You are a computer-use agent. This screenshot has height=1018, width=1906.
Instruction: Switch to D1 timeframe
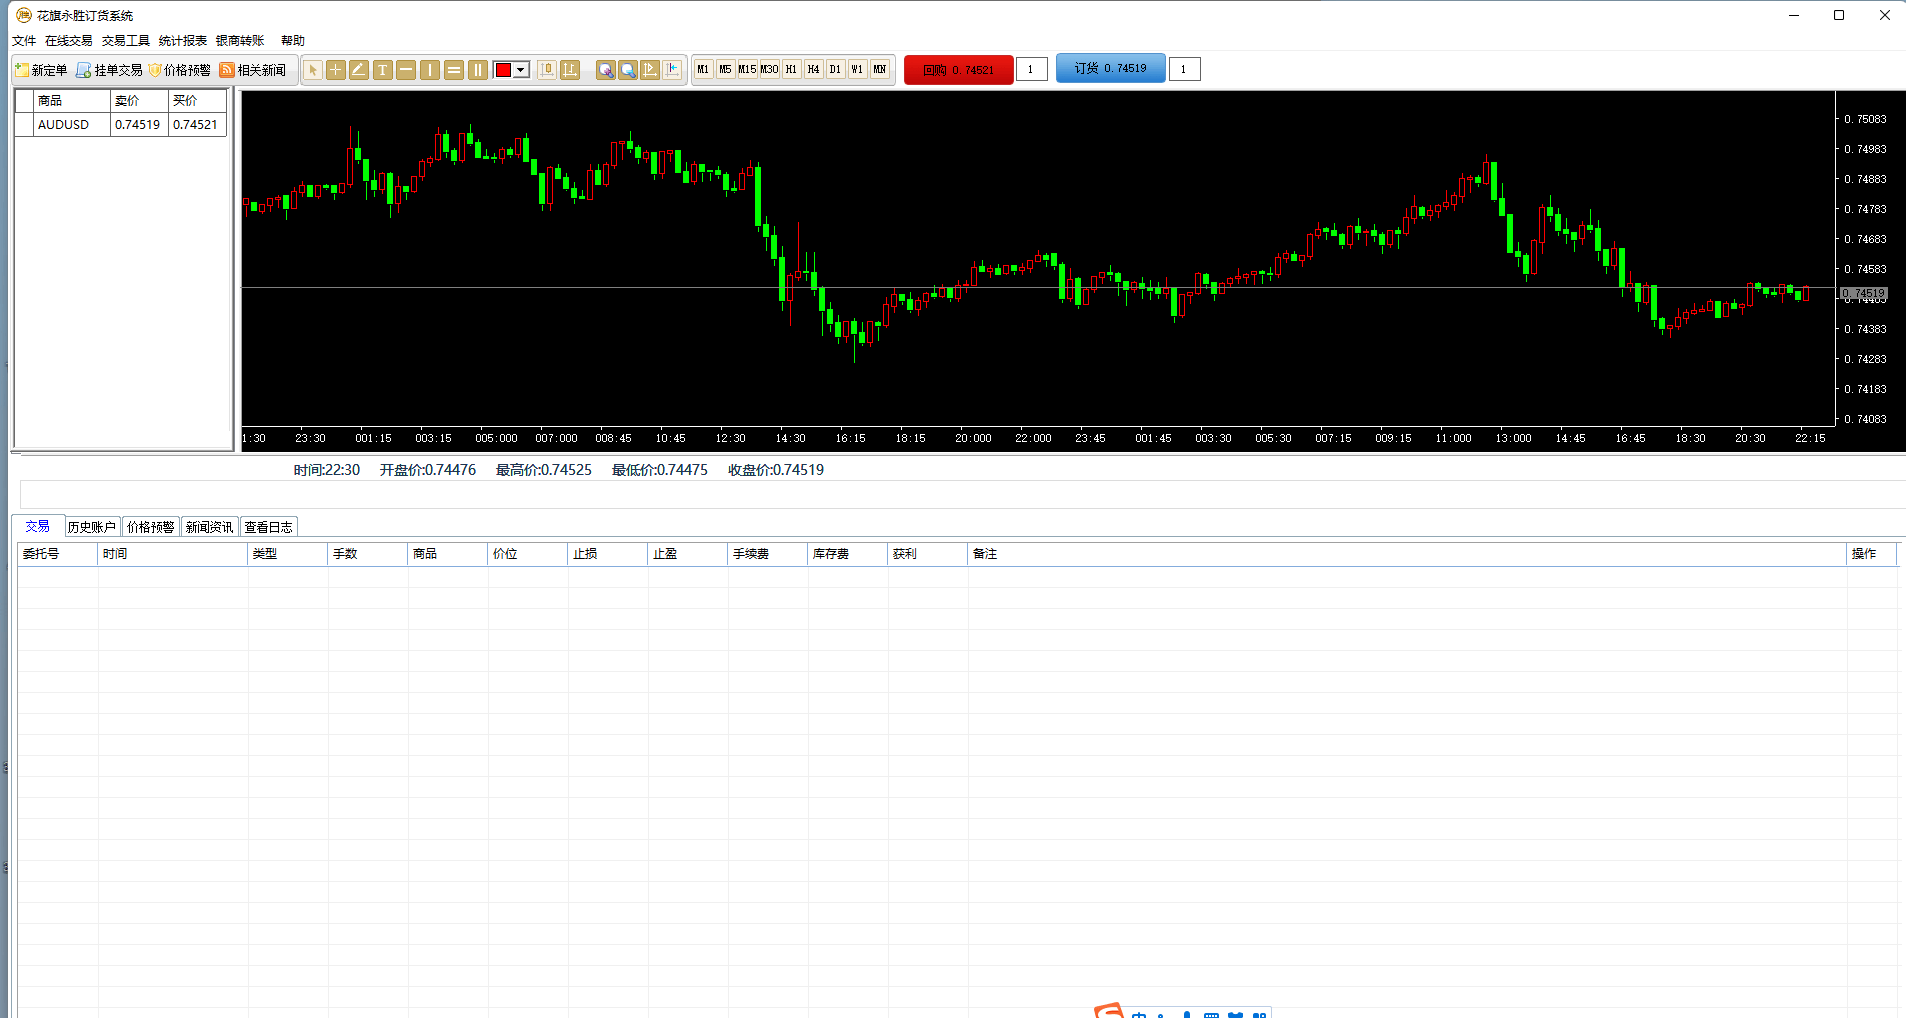[835, 69]
